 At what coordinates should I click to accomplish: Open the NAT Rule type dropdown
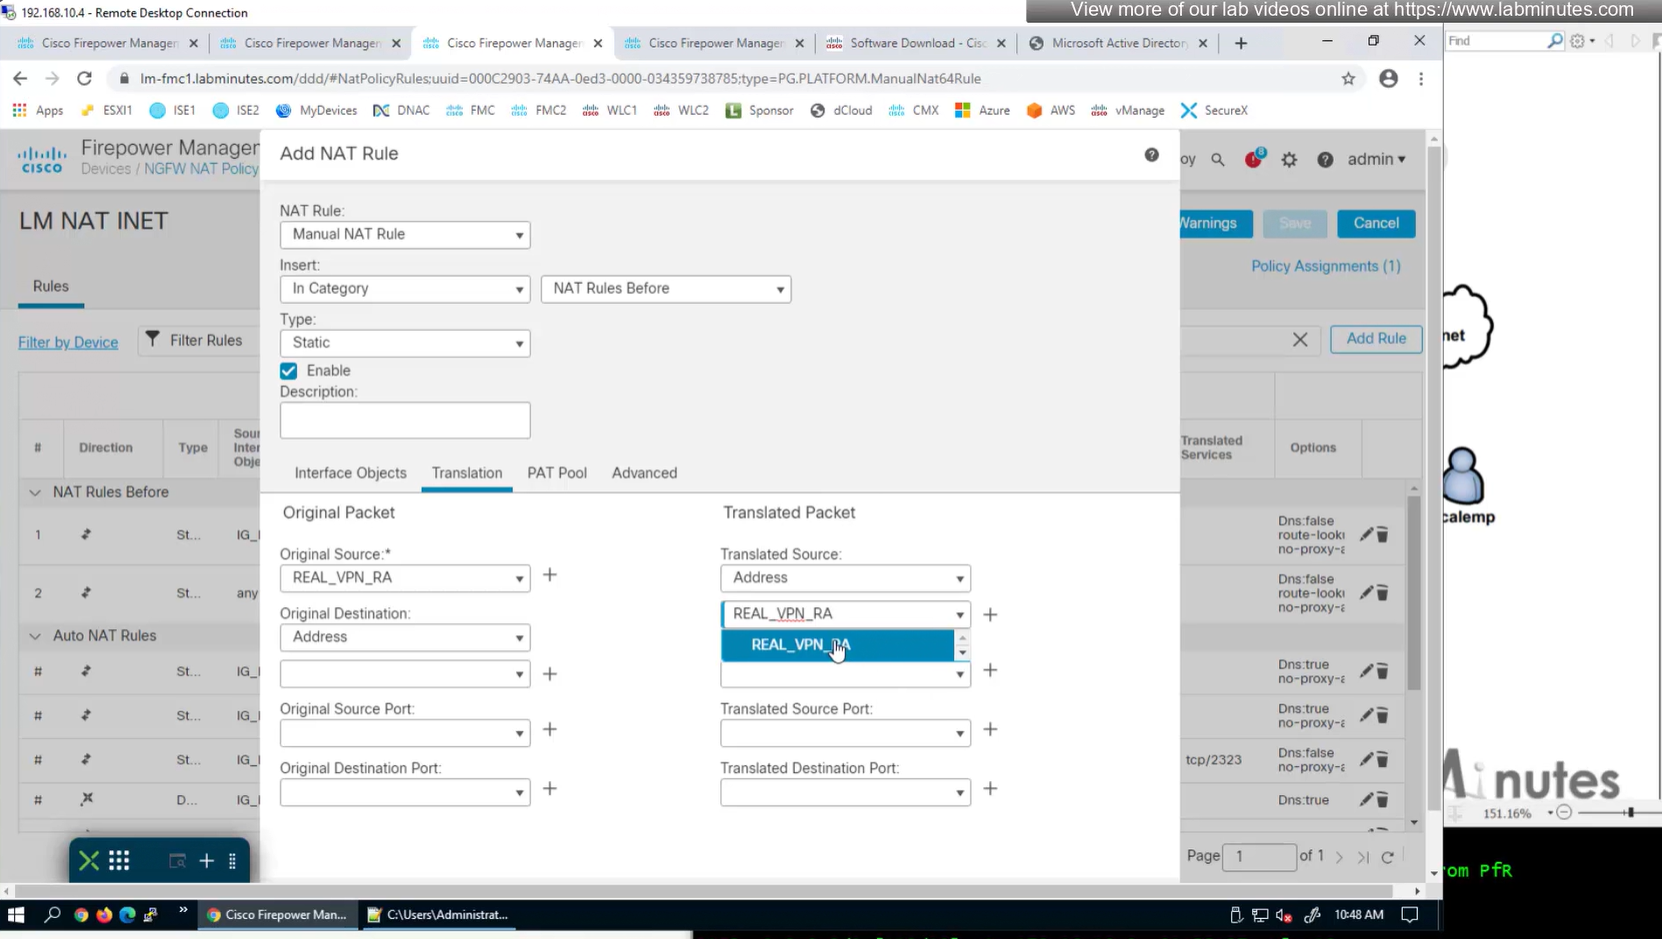[405, 235]
